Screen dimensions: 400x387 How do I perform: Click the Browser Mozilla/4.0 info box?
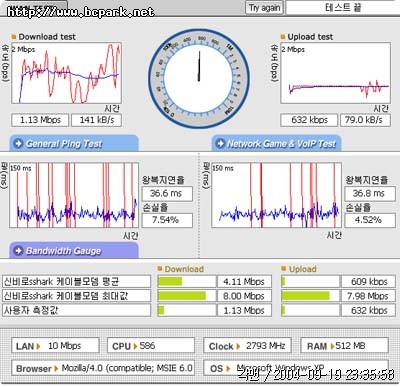(x=103, y=368)
